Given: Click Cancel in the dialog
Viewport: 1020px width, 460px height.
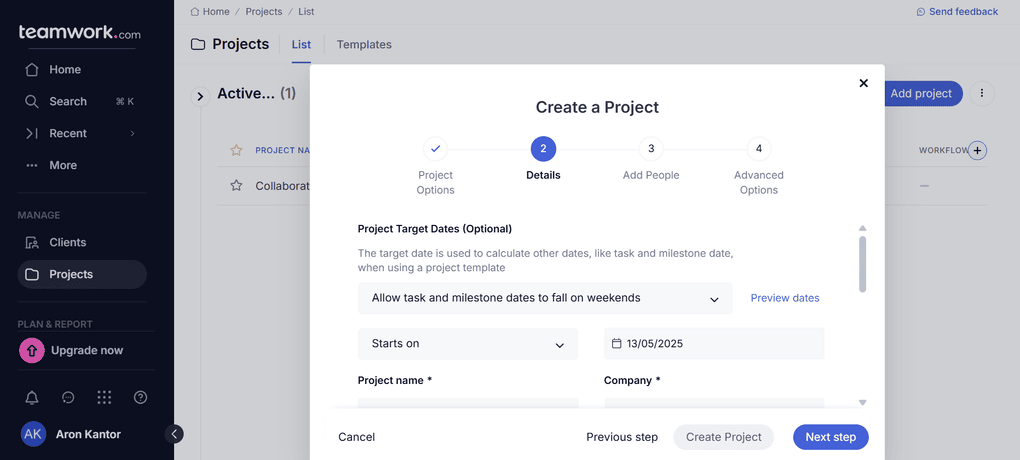Looking at the screenshot, I should (356, 437).
